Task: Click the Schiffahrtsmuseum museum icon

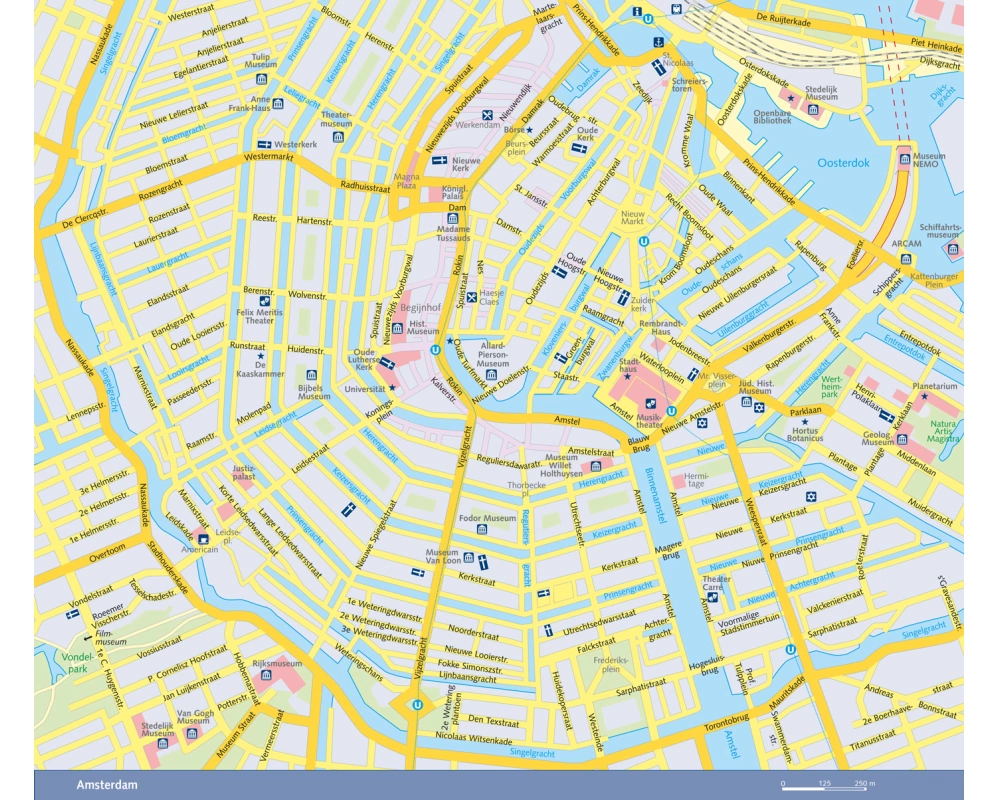Action: pyautogui.click(x=953, y=249)
